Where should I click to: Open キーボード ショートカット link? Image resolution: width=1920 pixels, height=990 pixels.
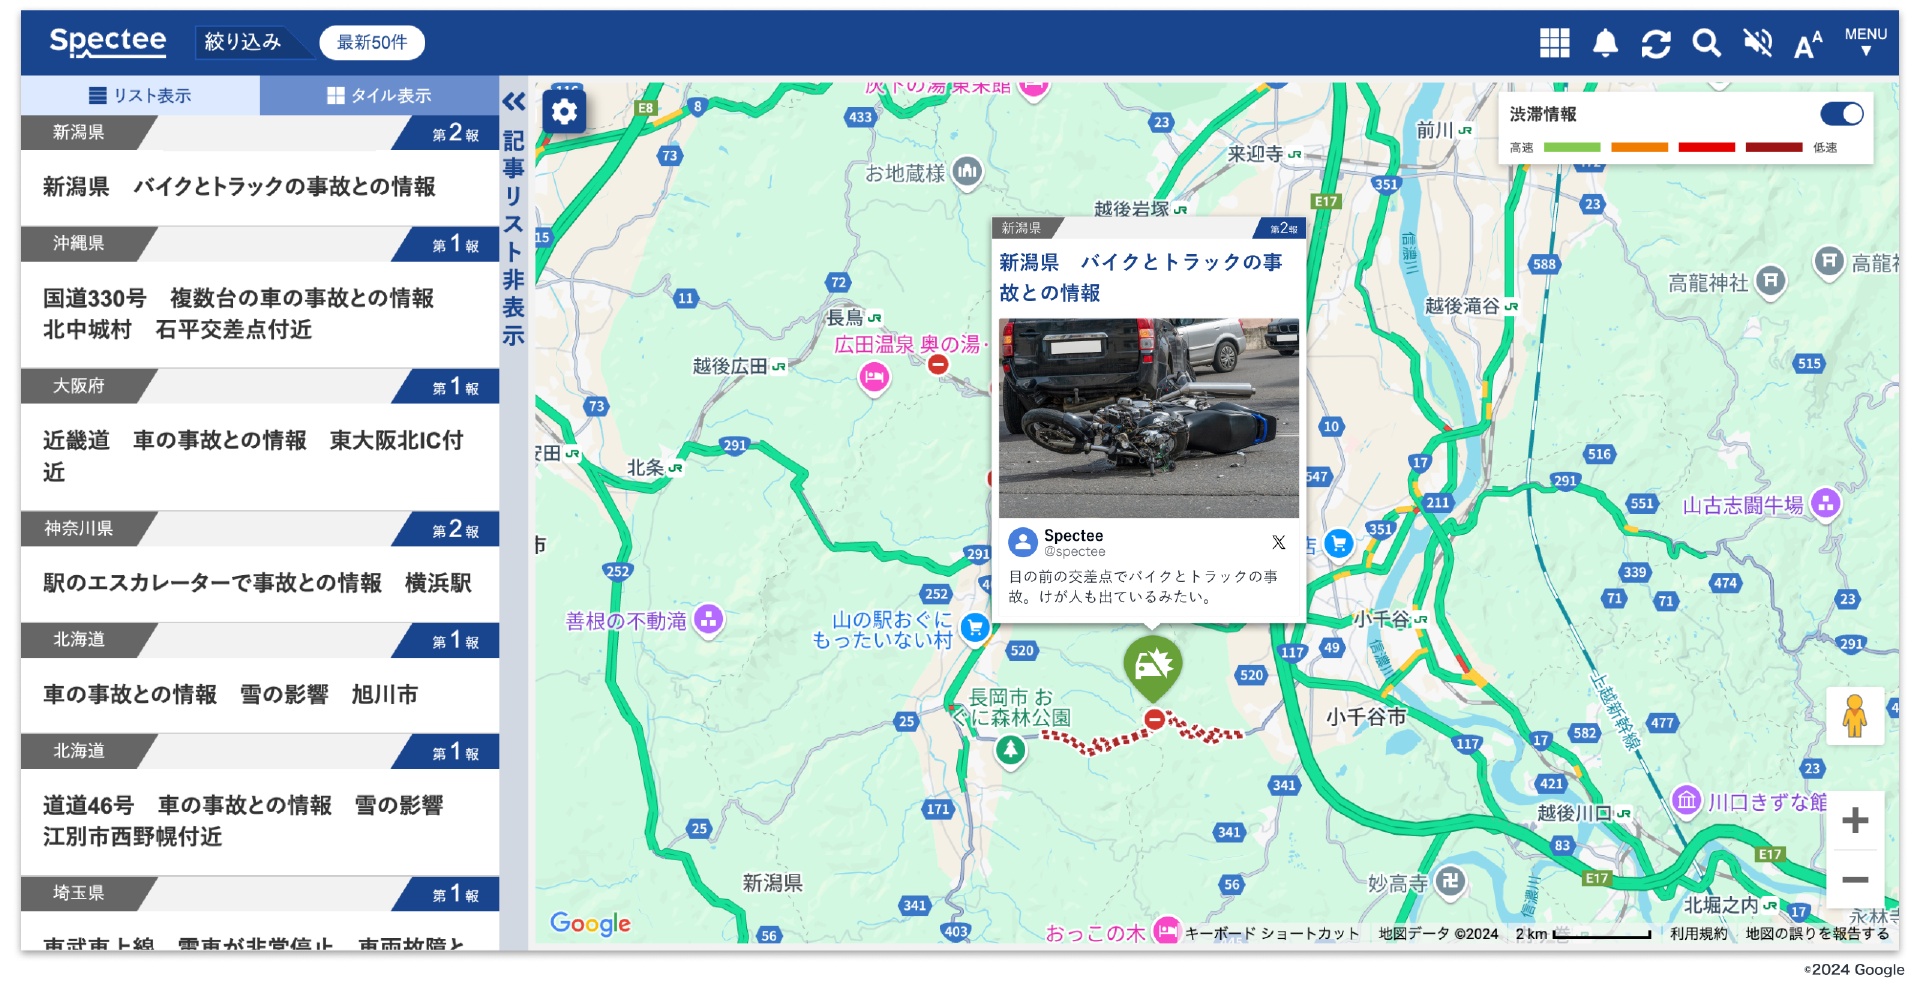pos(1273,934)
